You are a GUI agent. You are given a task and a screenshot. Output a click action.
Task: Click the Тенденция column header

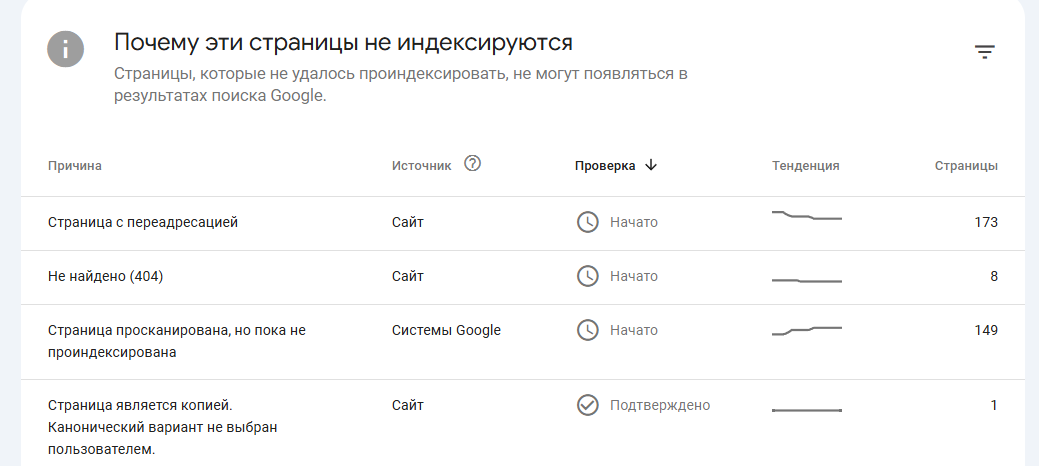pos(806,166)
